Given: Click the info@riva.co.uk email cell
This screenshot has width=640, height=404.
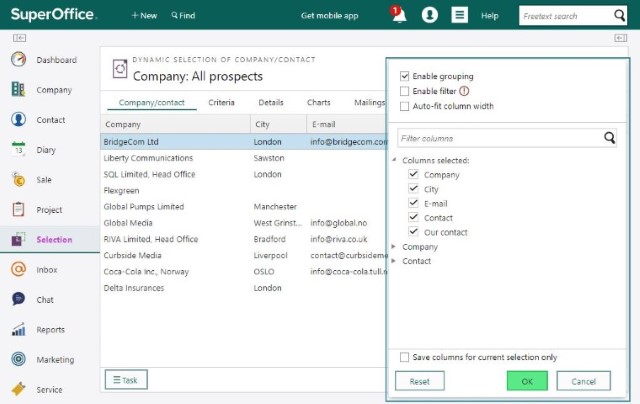Looking at the screenshot, I should click(338, 239).
